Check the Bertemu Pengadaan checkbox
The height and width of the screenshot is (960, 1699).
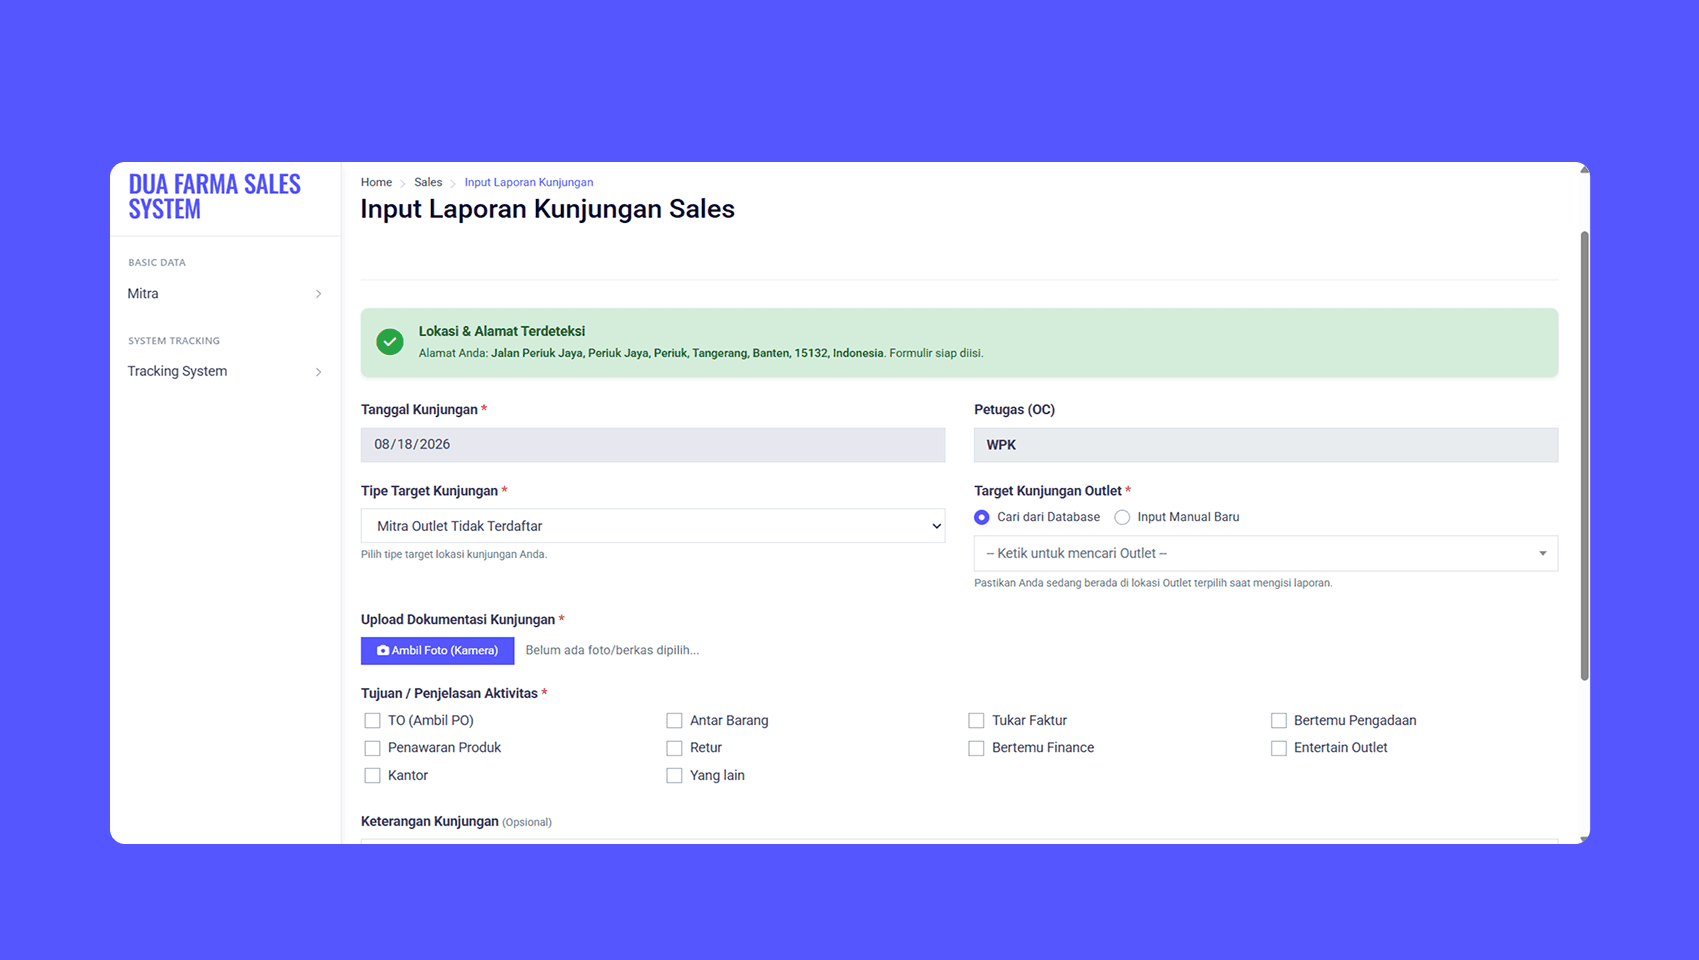tap(1278, 720)
